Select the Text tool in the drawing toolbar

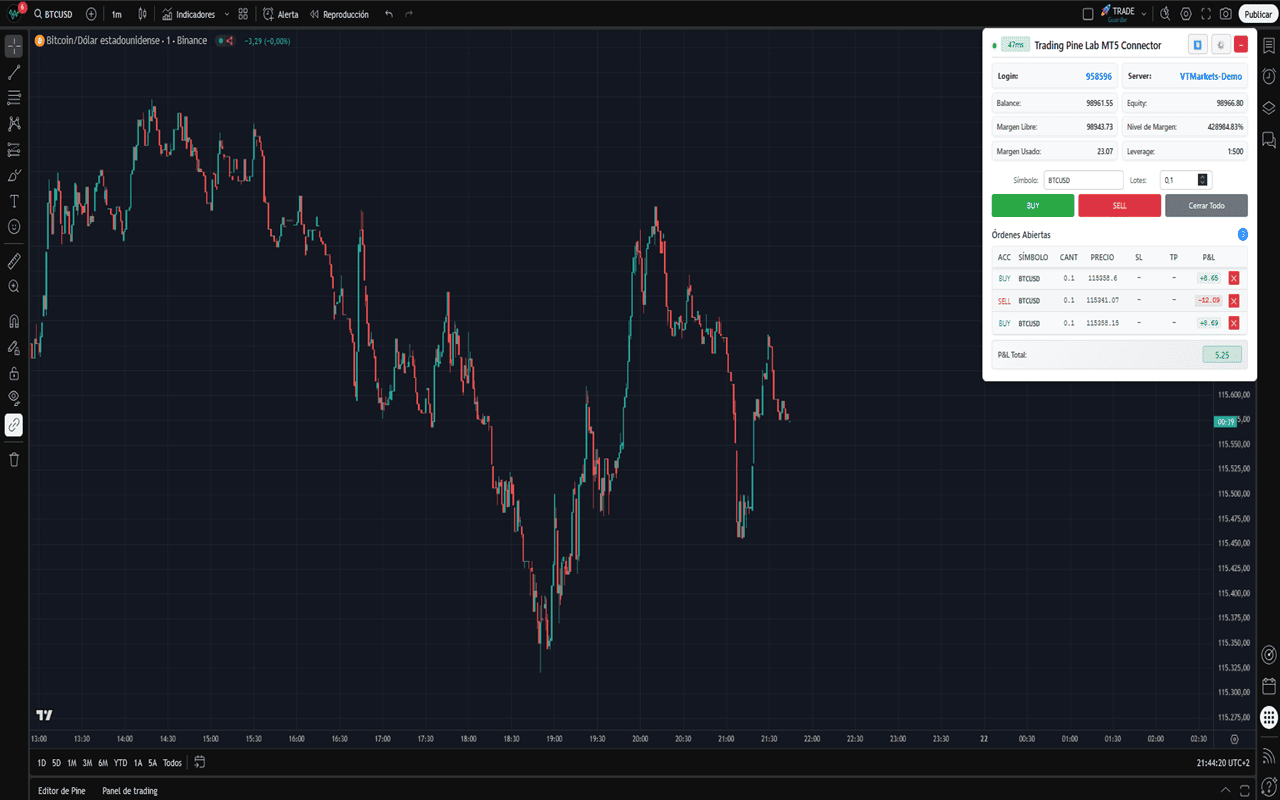pyautogui.click(x=13, y=200)
